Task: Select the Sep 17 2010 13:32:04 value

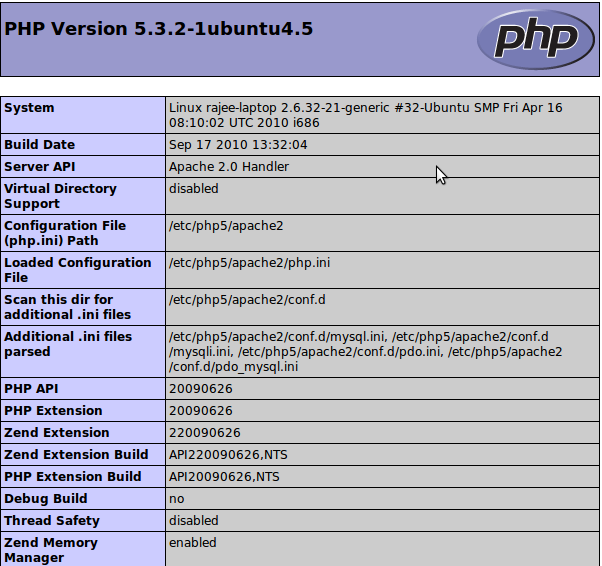Action: (238, 145)
